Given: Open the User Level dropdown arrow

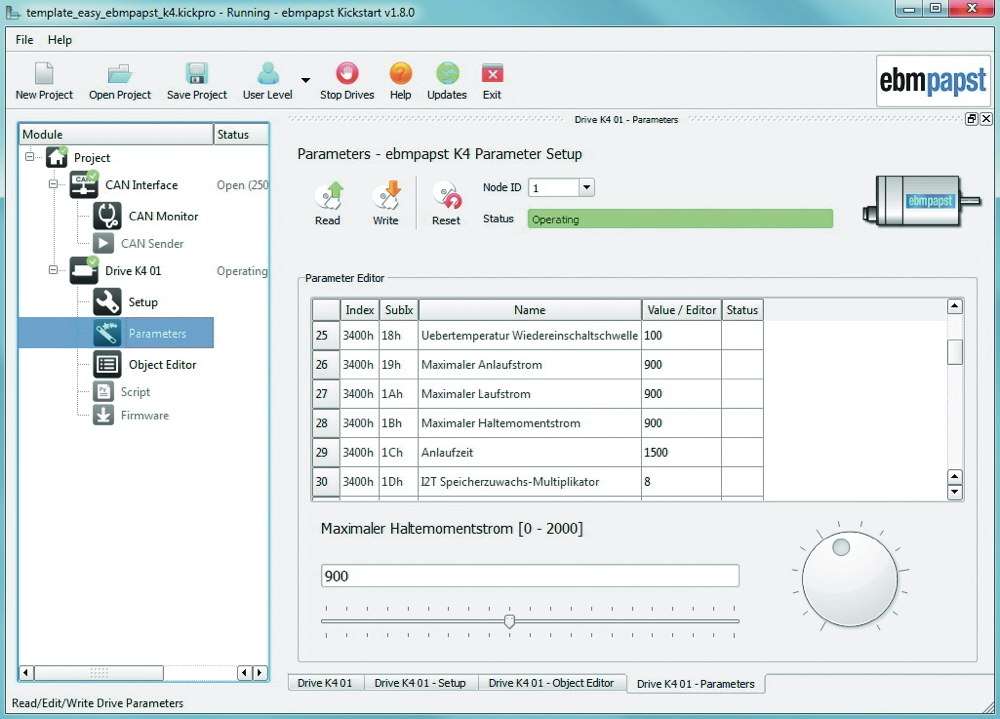Looking at the screenshot, I should 305,80.
